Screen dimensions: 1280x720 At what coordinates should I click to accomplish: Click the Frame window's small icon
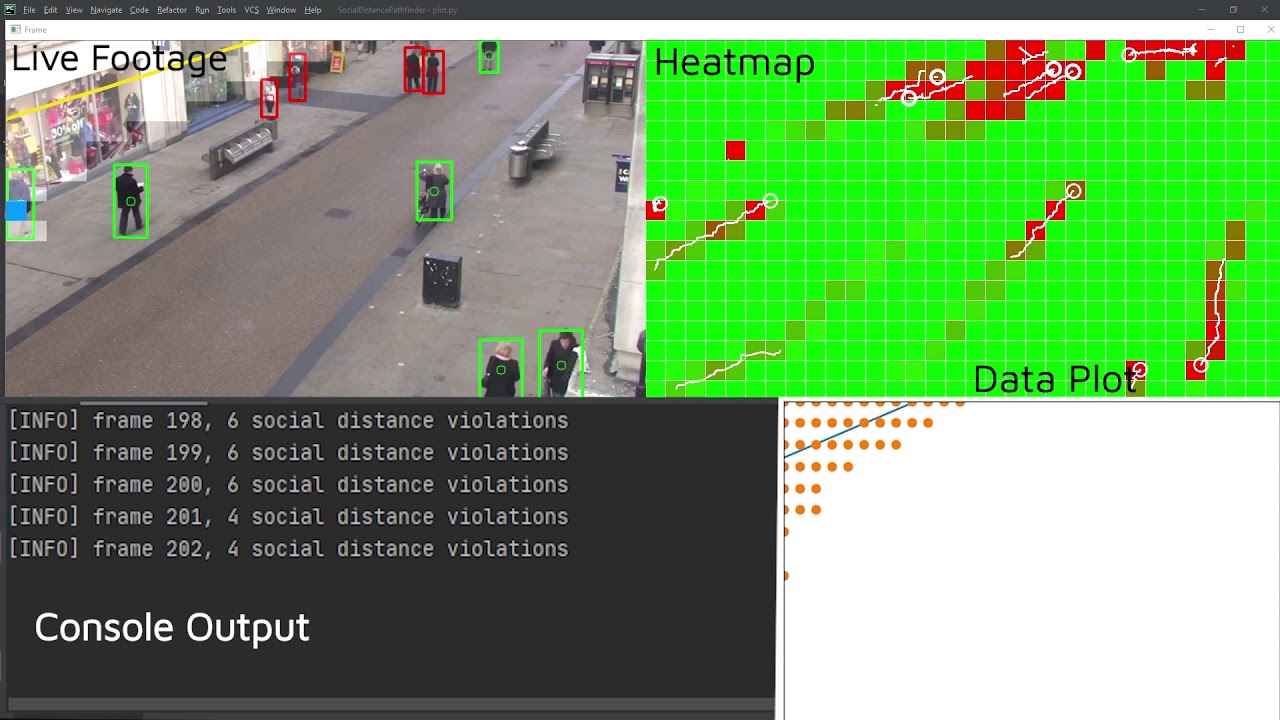click(x=14, y=30)
